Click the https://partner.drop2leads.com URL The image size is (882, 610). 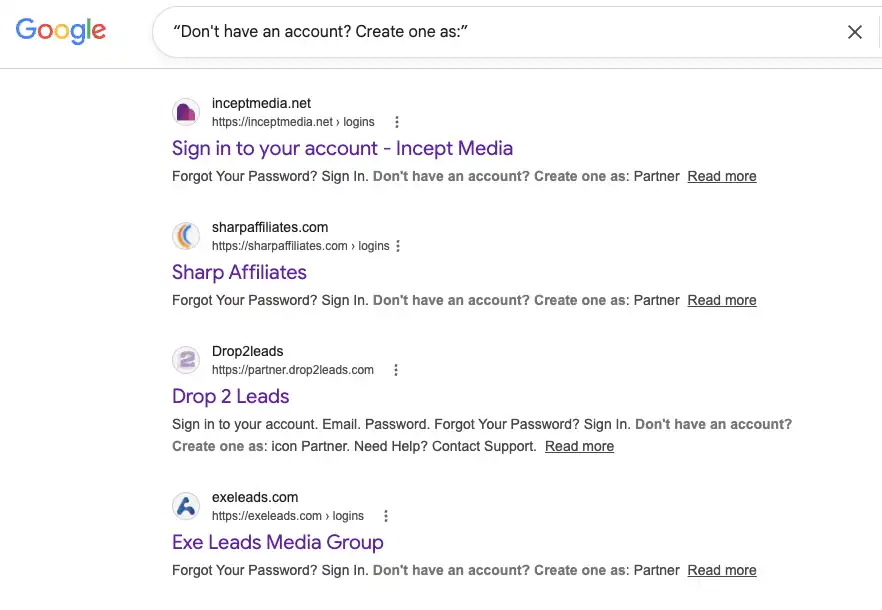(x=292, y=370)
